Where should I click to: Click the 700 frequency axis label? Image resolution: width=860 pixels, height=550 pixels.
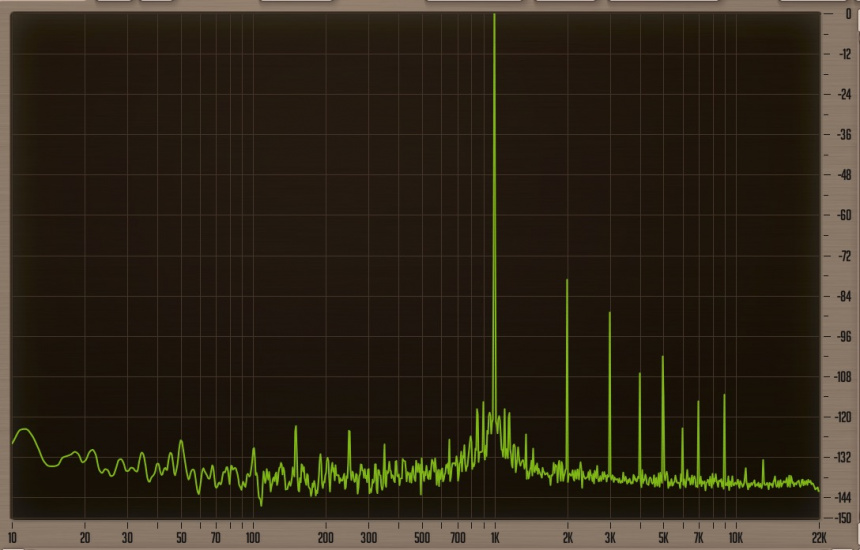[458, 537]
